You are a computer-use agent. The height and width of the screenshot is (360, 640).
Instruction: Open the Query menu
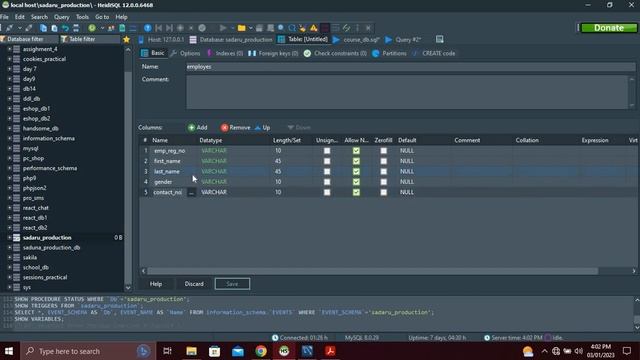pyautogui.click(x=62, y=17)
